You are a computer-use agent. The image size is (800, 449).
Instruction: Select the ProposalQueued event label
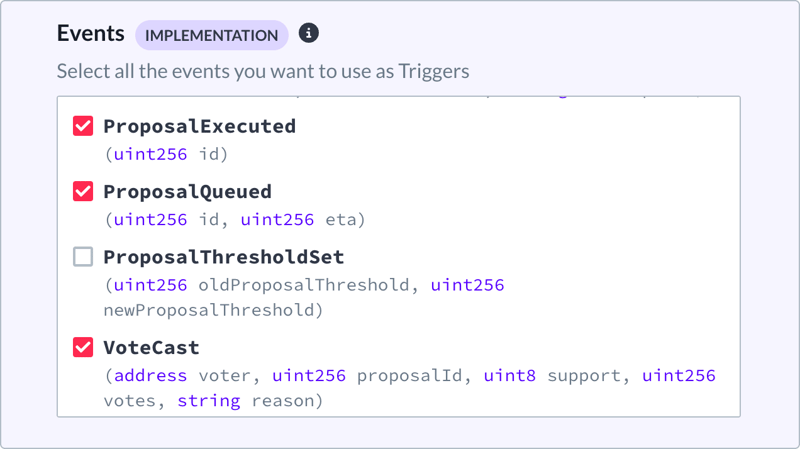pyautogui.click(x=188, y=192)
